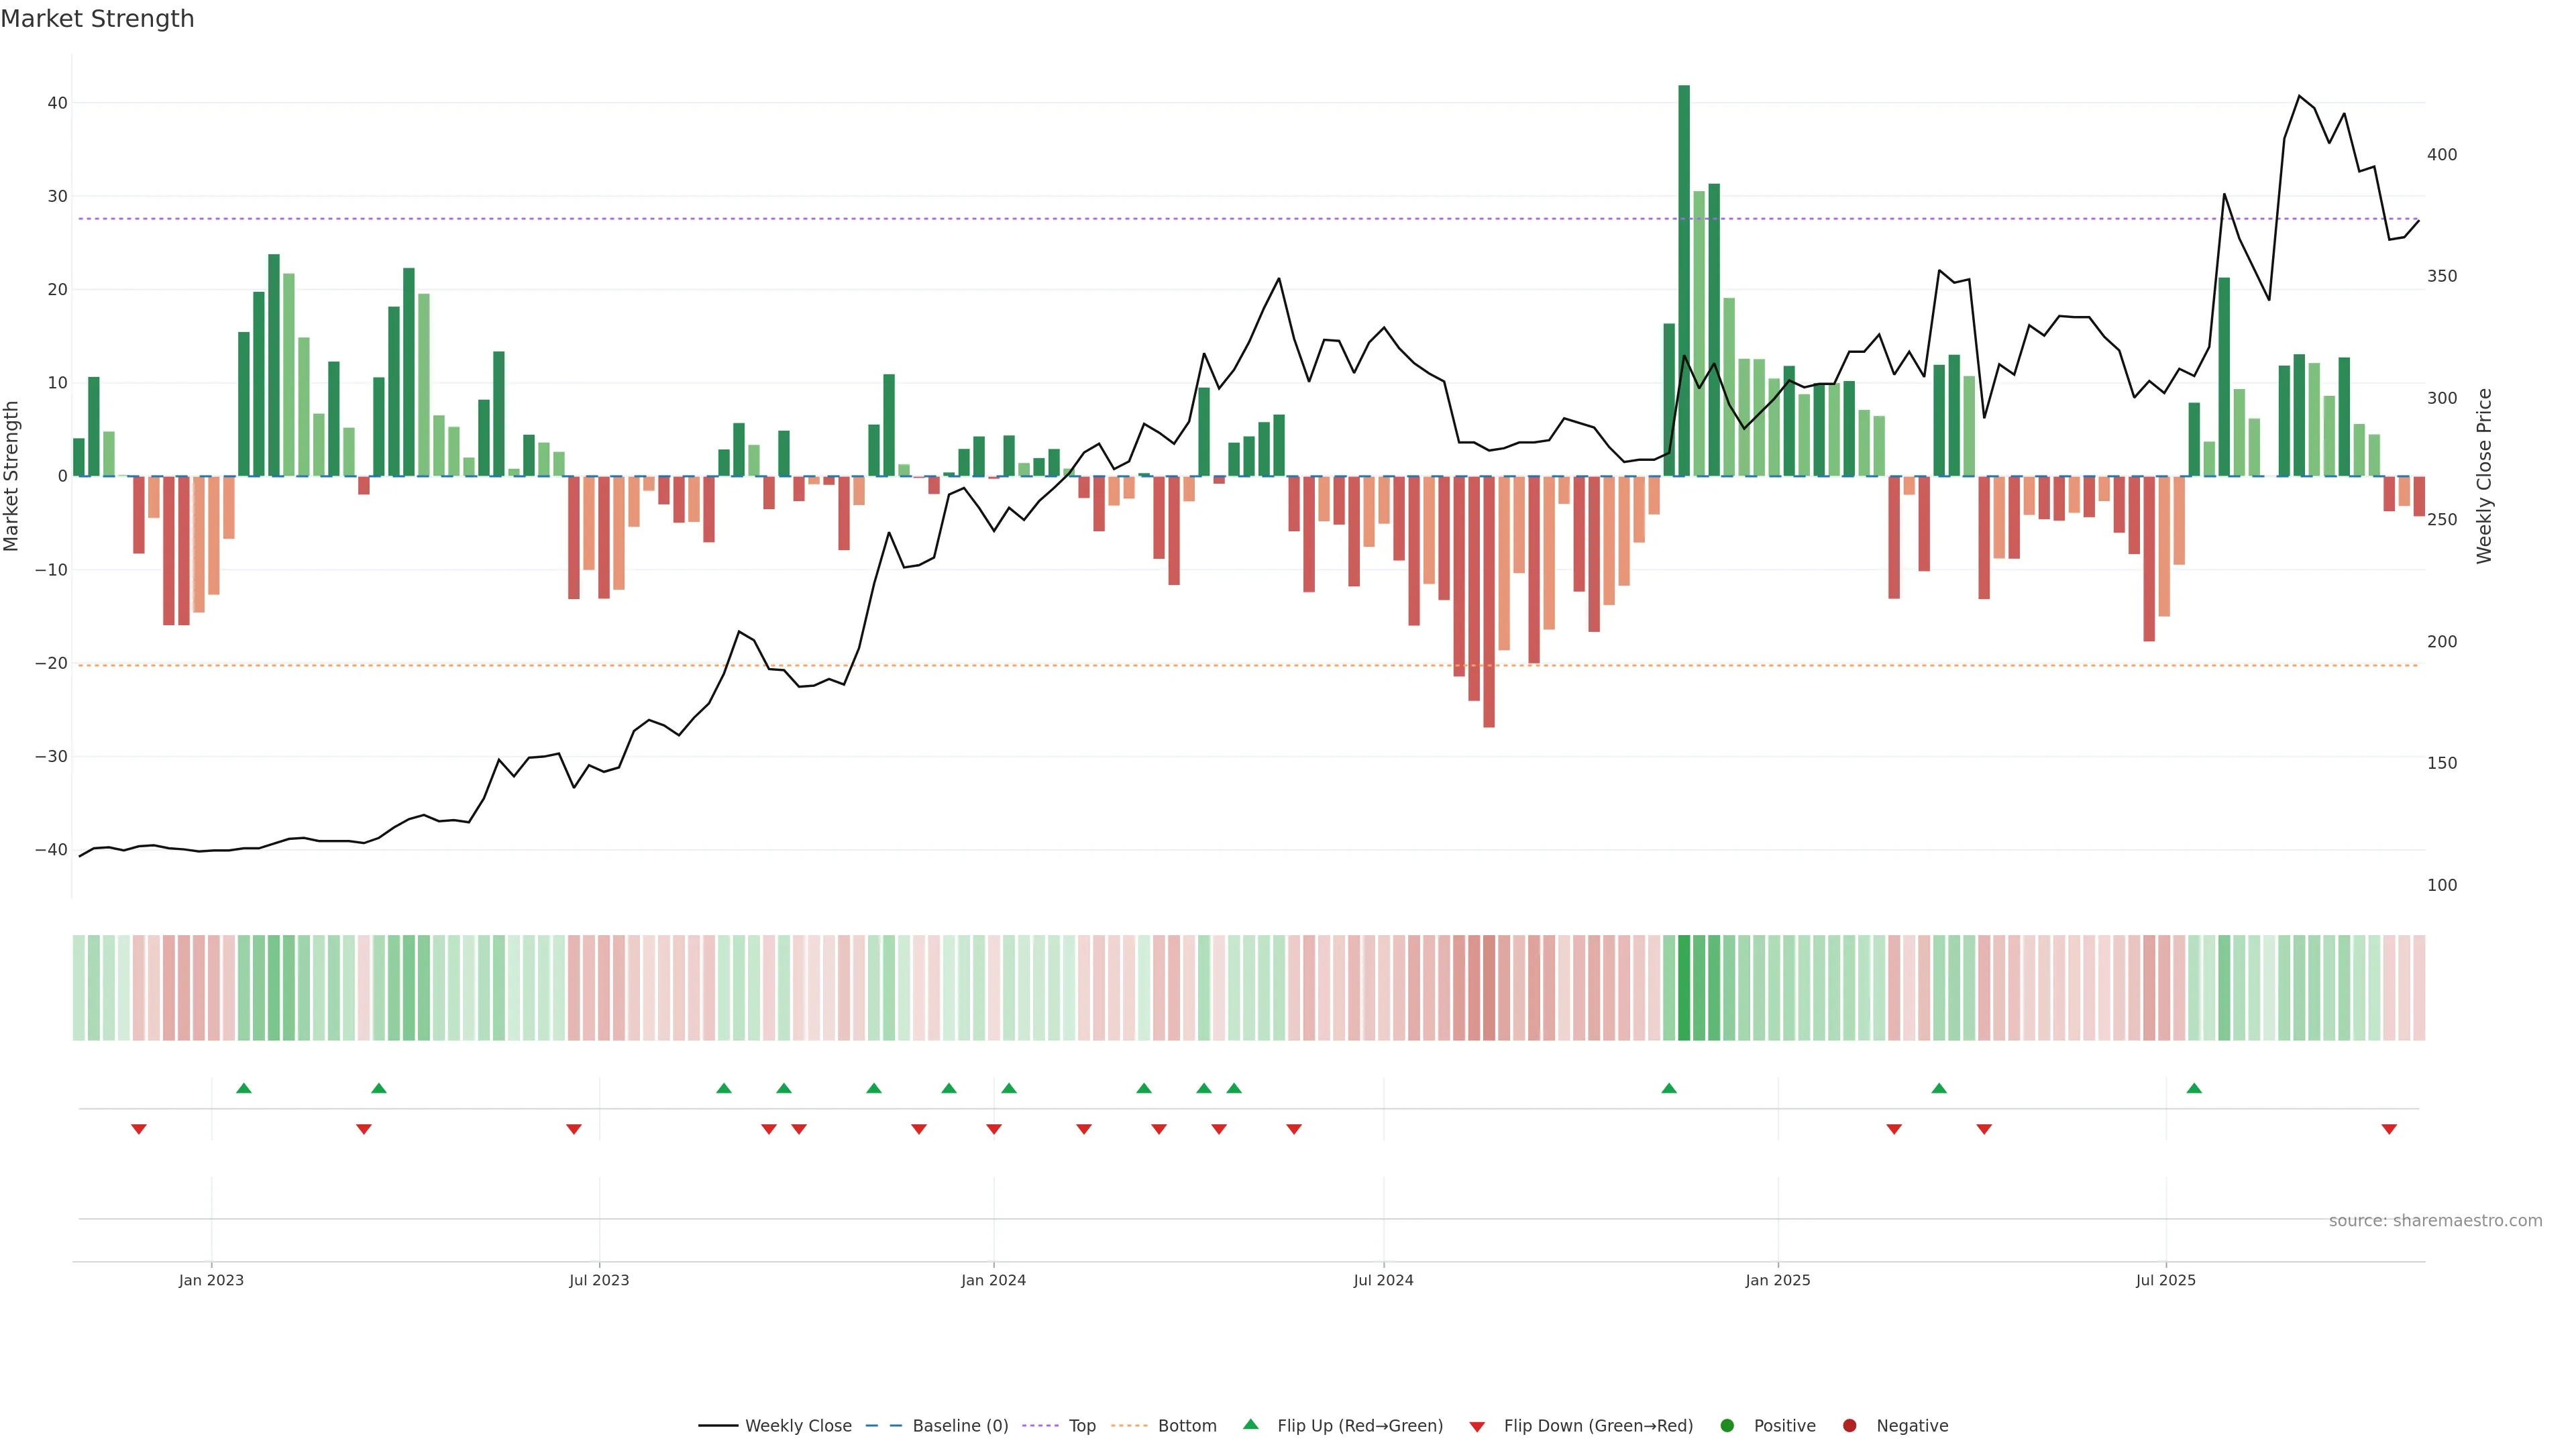
Task: Click green Flip Up triangle in legend
Action: 1250,1424
